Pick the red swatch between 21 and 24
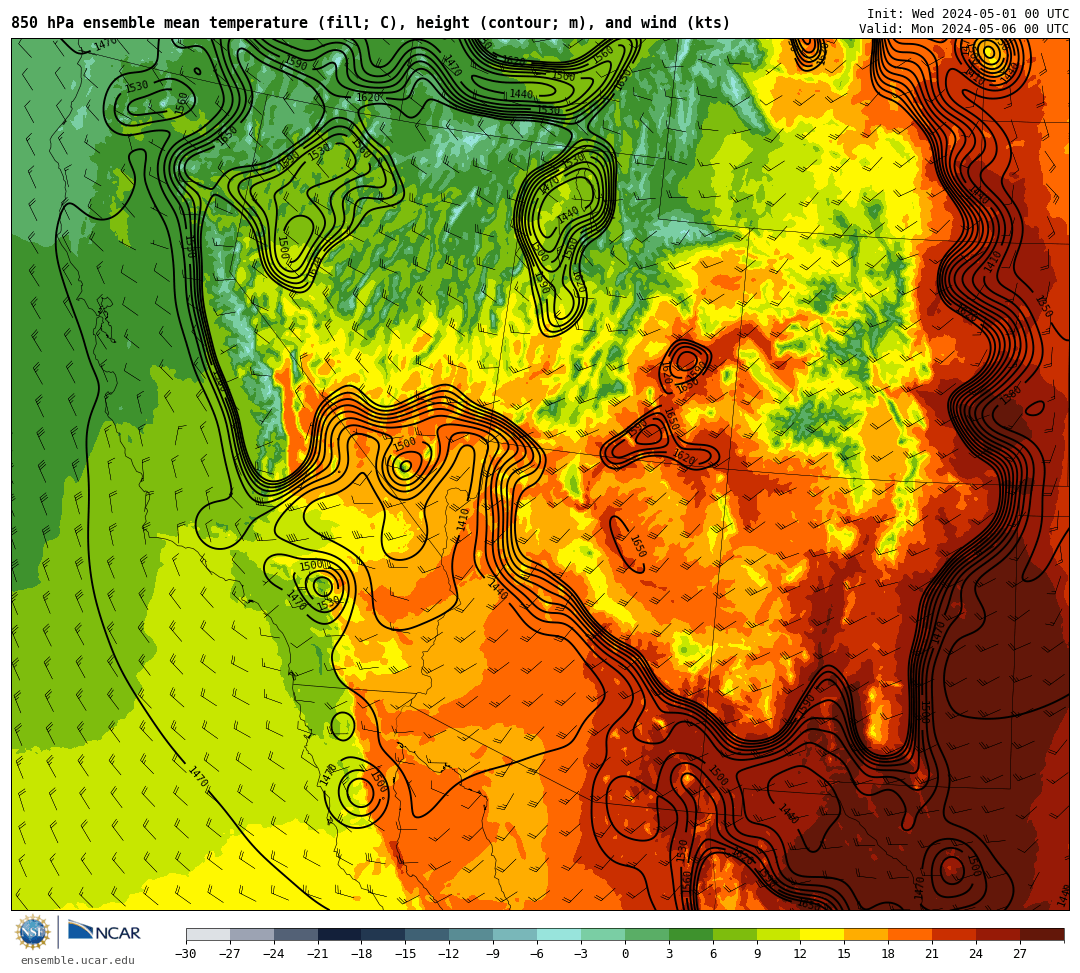The height and width of the screenshot is (973, 1080). click(954, 934)
